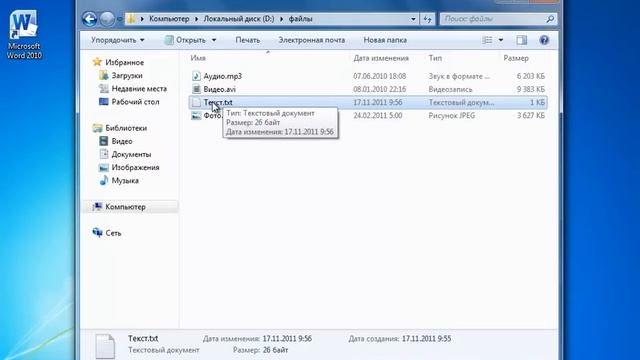Sort by the Имя column header
The image size is (640, 360).
pyautogui.click(x=198, y=58)
